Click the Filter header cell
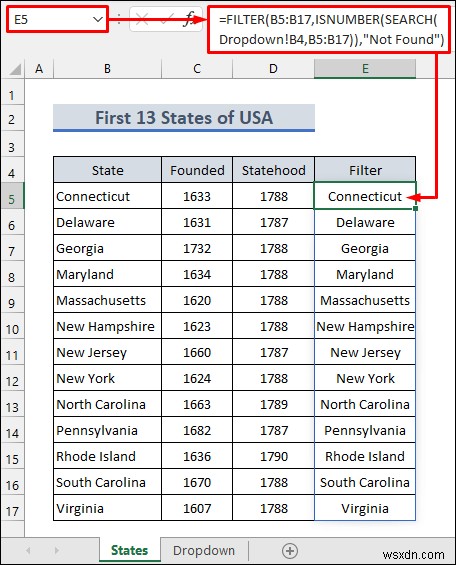Viewport: 456px width, 565px height. click(365, 170)
